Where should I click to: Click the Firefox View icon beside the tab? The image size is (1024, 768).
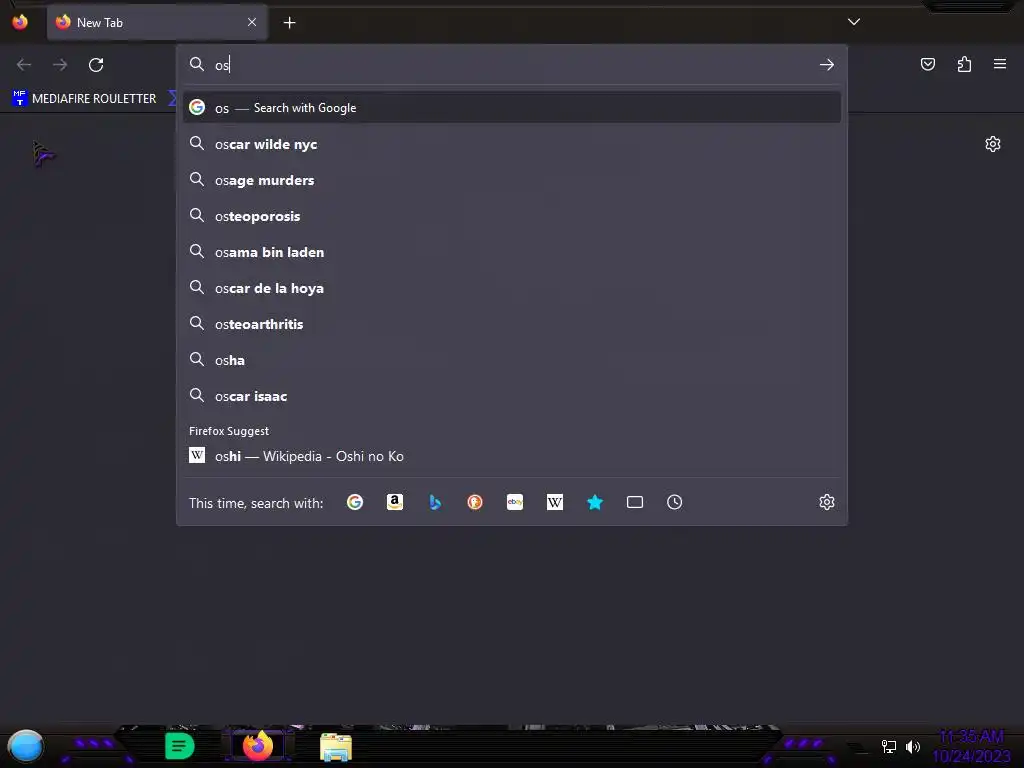tap(20, 22)
